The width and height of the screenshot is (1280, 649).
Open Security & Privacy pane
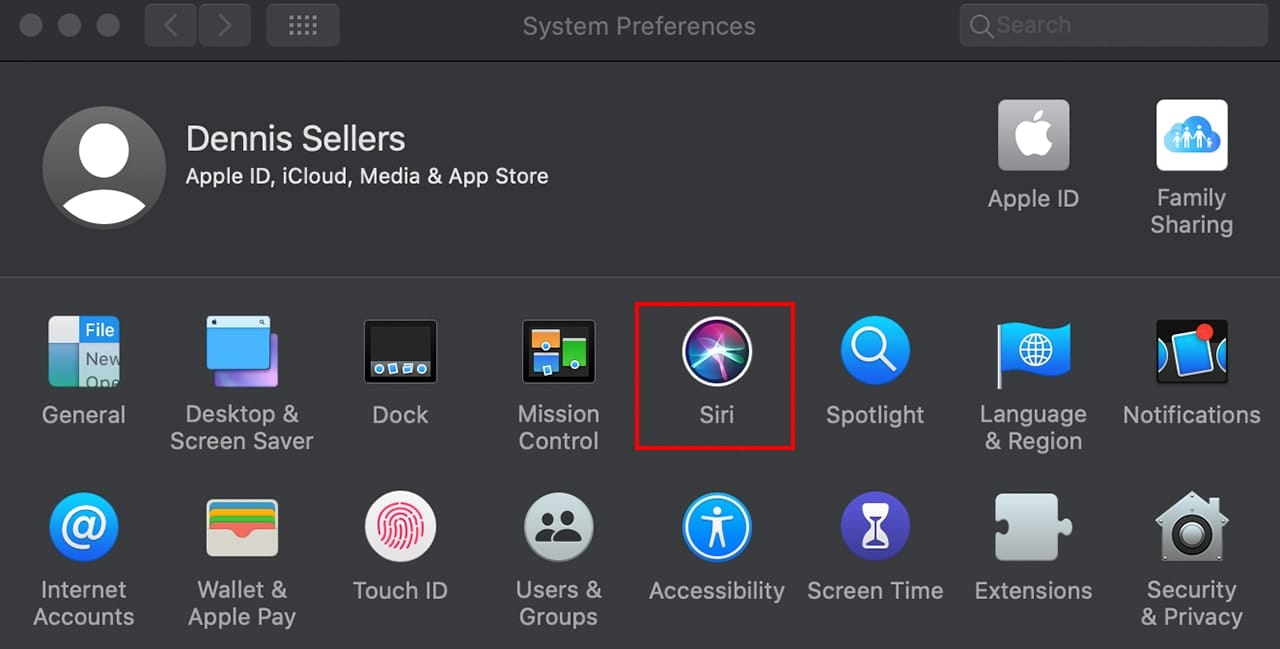tap(1191, 528)
